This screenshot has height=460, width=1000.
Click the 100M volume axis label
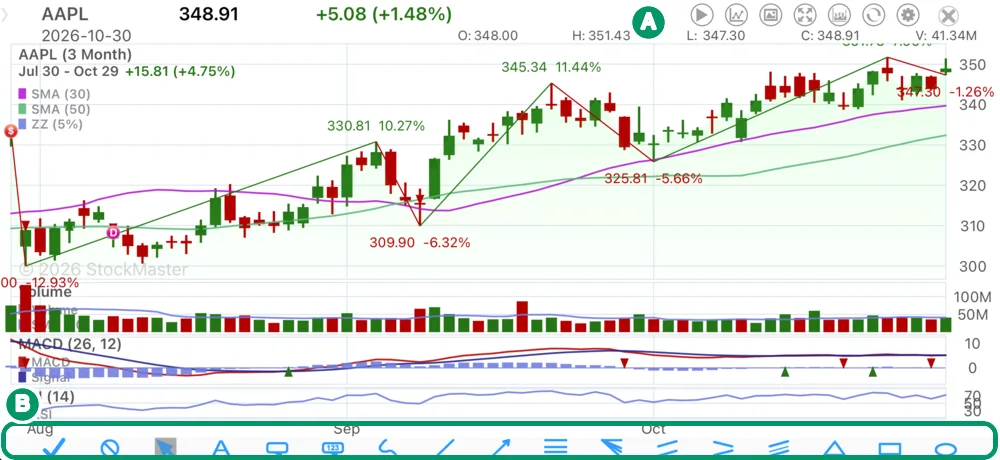click(x=972, y=297)
